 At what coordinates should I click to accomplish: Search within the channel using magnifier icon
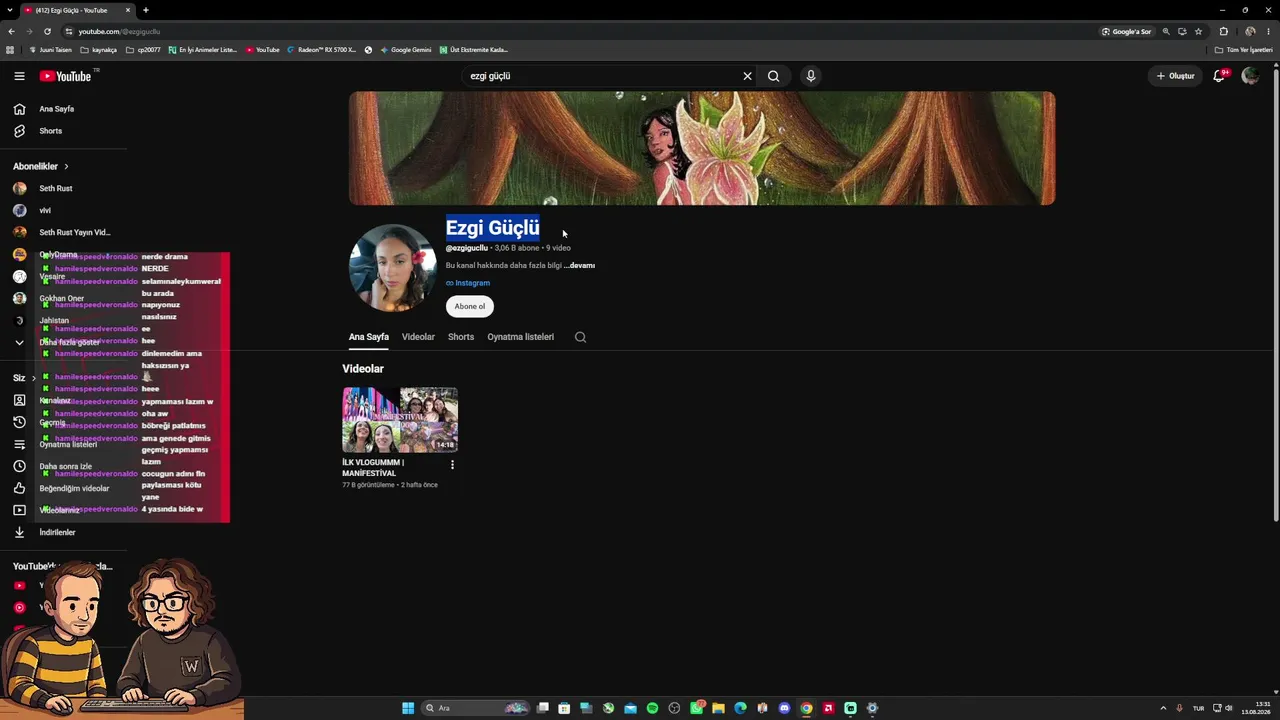point(580,337)
